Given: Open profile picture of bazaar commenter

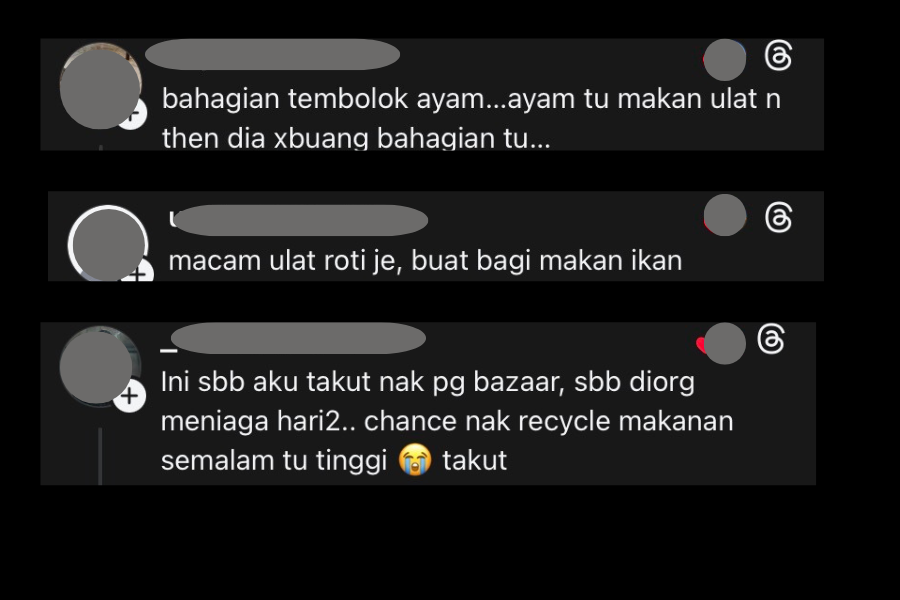Looking at the screenshot, I should click(98, 365).
